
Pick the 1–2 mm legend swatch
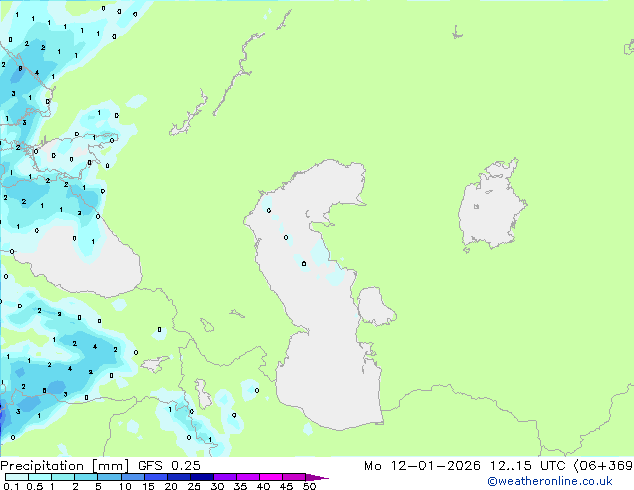point(63,477)
